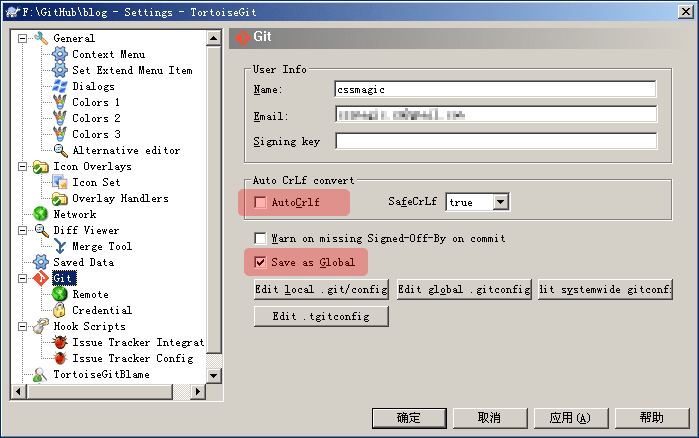Click the Issue Tracker Config bug icon
Screen dimensions: 699x438
click(60, 358)
